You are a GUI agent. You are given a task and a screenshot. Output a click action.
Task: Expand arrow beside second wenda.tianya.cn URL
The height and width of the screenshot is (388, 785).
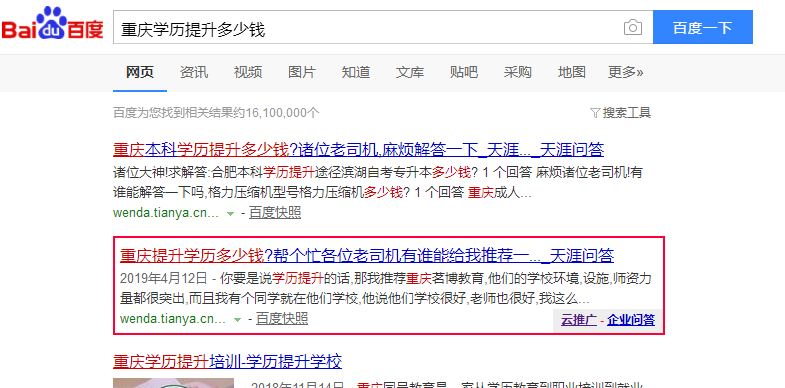tap(237, 319)
